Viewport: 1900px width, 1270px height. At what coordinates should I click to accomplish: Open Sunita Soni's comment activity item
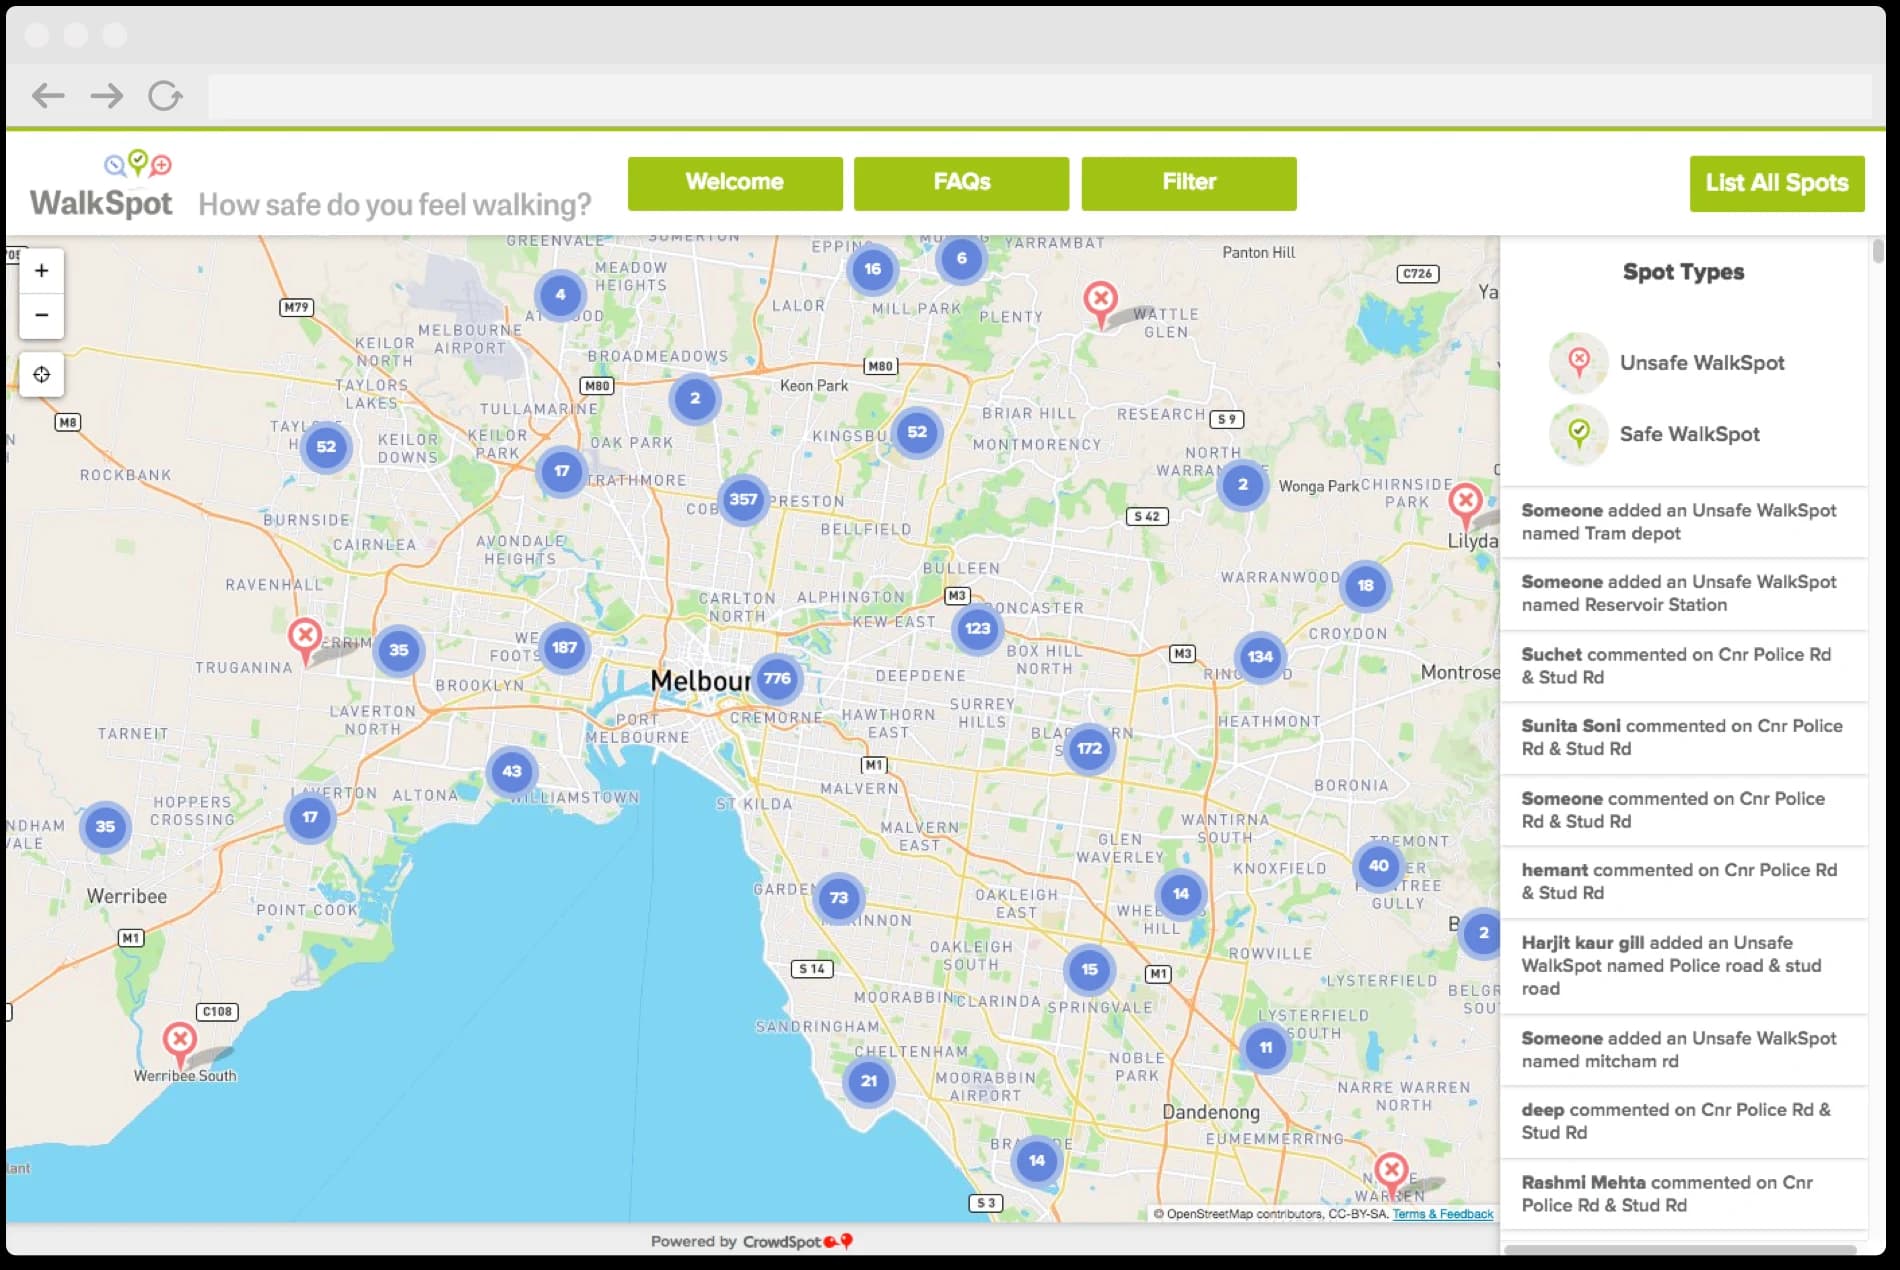point(1684,738)
